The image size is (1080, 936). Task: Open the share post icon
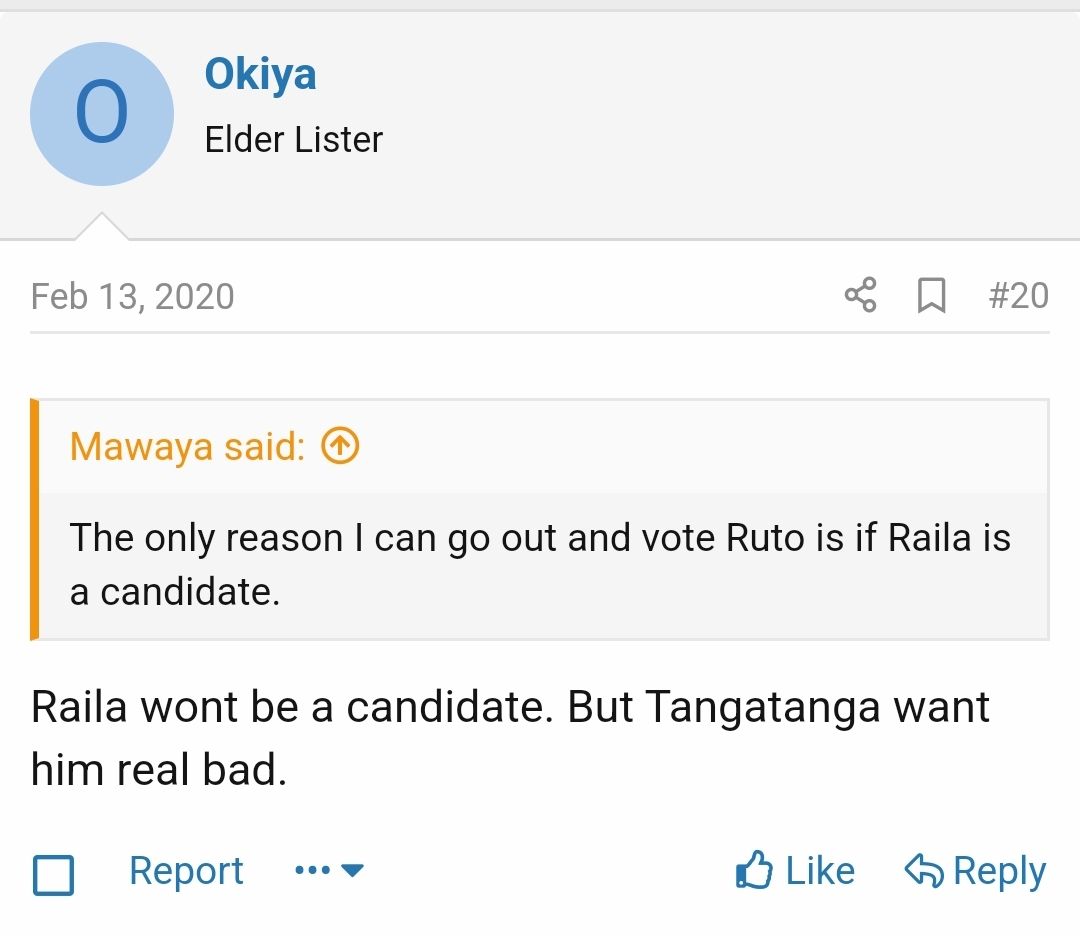tap(860, 295)
